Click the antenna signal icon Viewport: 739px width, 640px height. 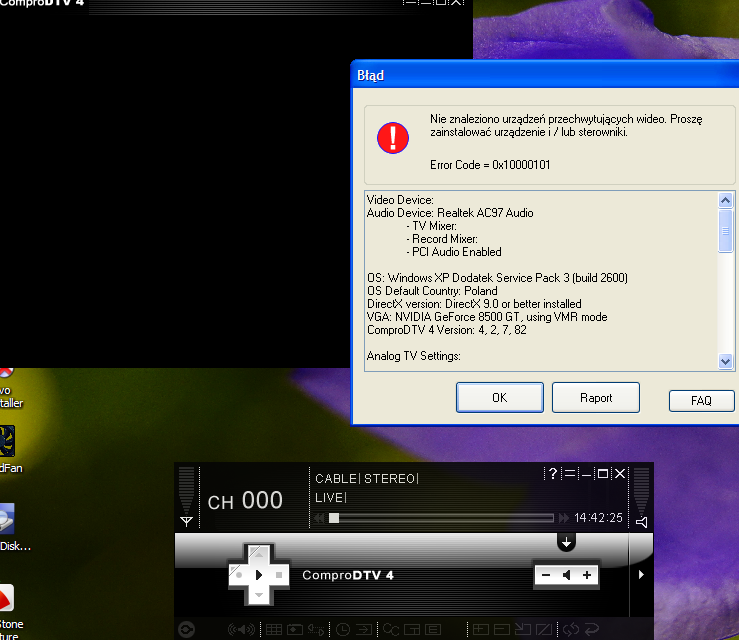187,521
